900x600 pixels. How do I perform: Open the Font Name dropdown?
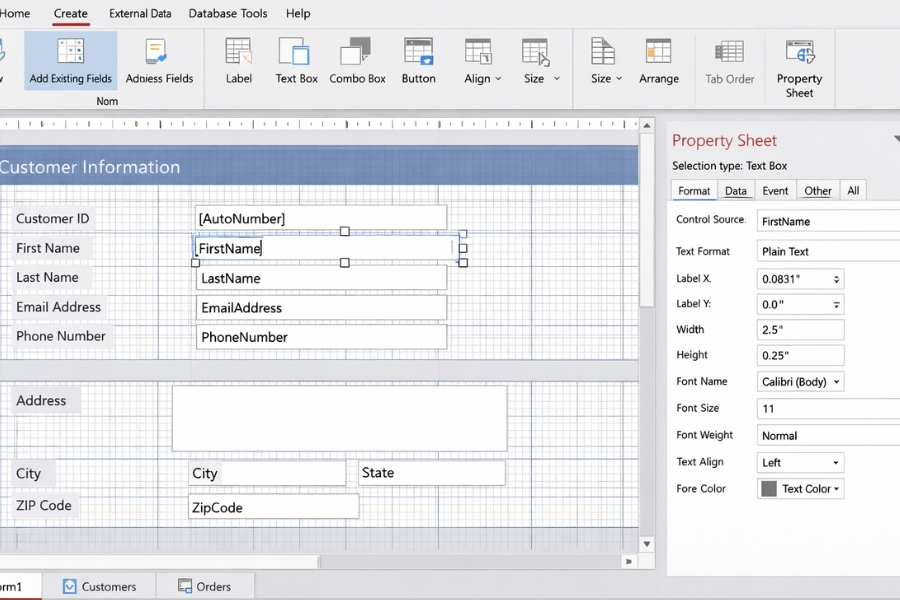tap(836, 382)
